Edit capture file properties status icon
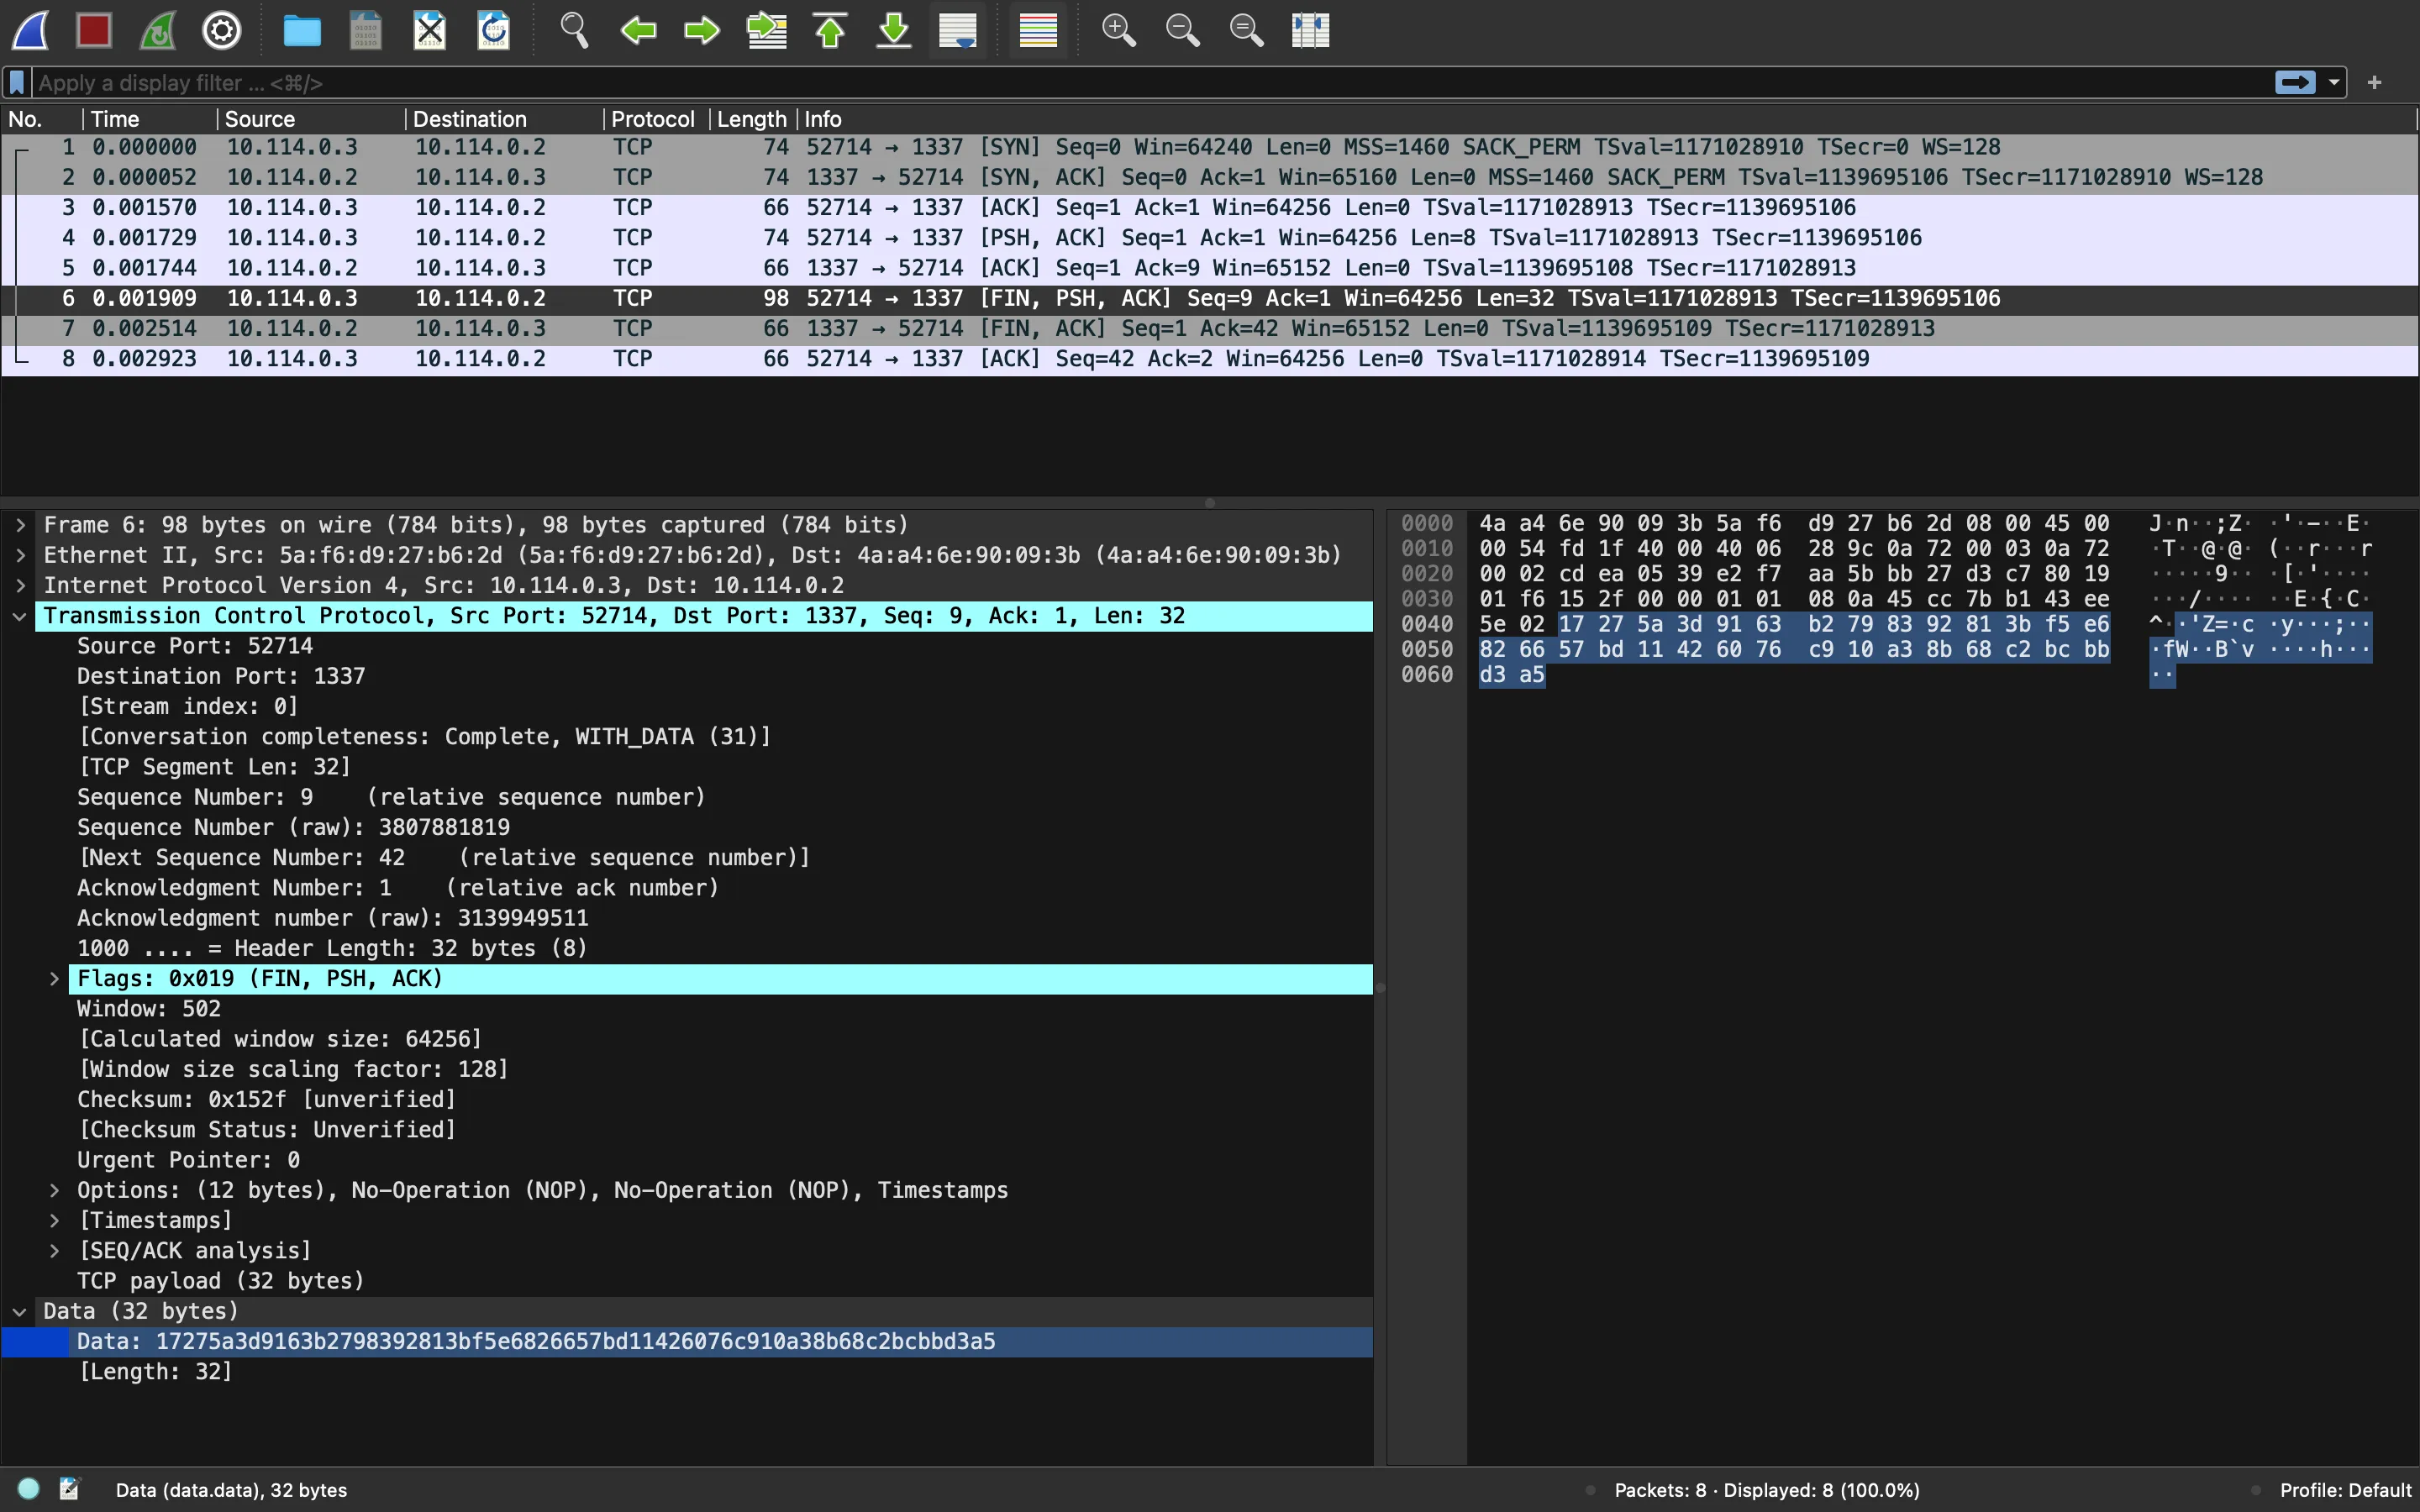This screenshot has width=2420, height=1512. click(69, 1489)
